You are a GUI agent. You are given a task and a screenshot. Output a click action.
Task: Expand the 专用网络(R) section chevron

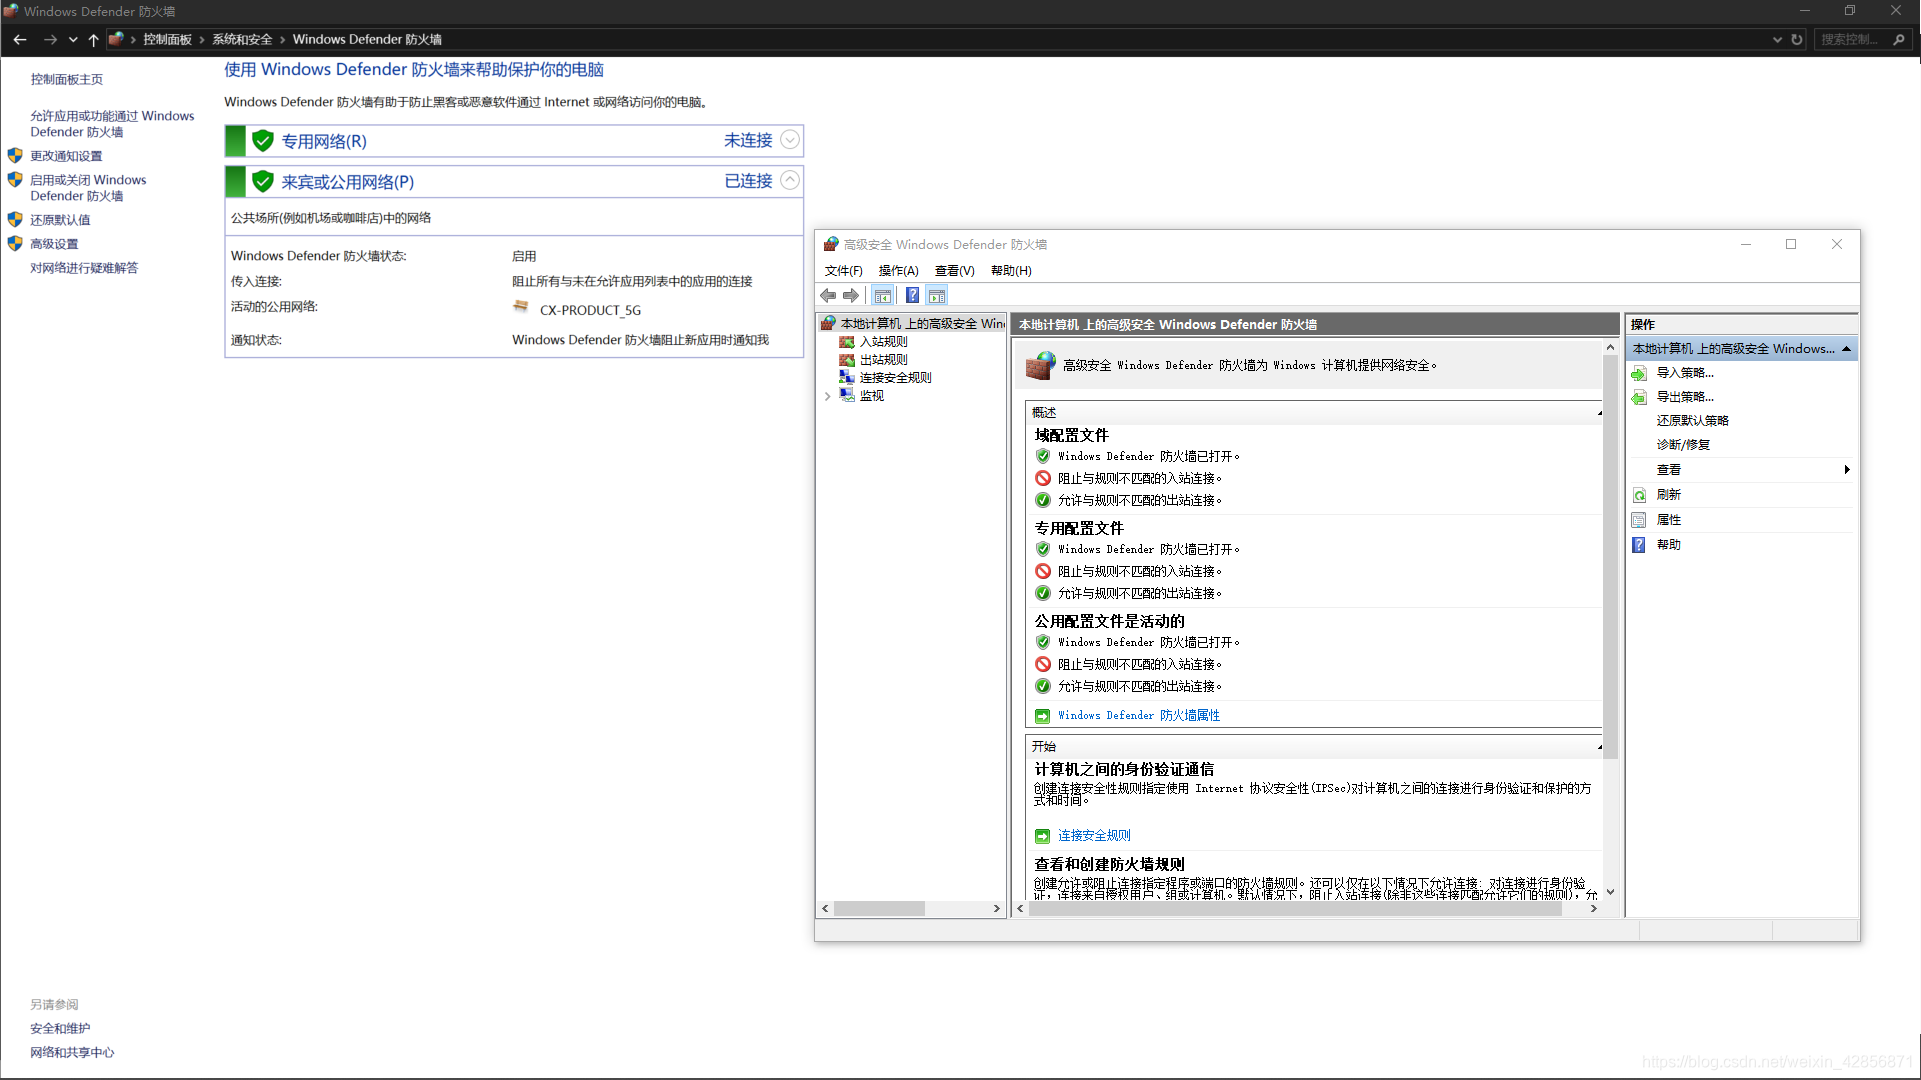(x=790, y=140)
